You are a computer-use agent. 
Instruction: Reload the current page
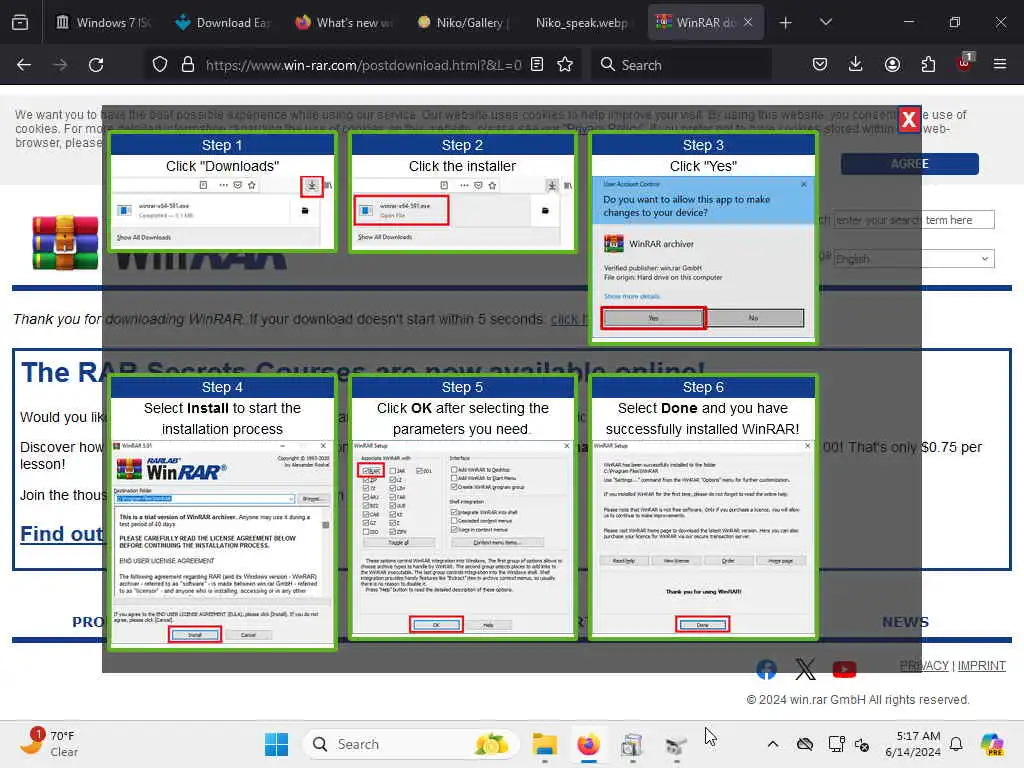coord(96,65)
